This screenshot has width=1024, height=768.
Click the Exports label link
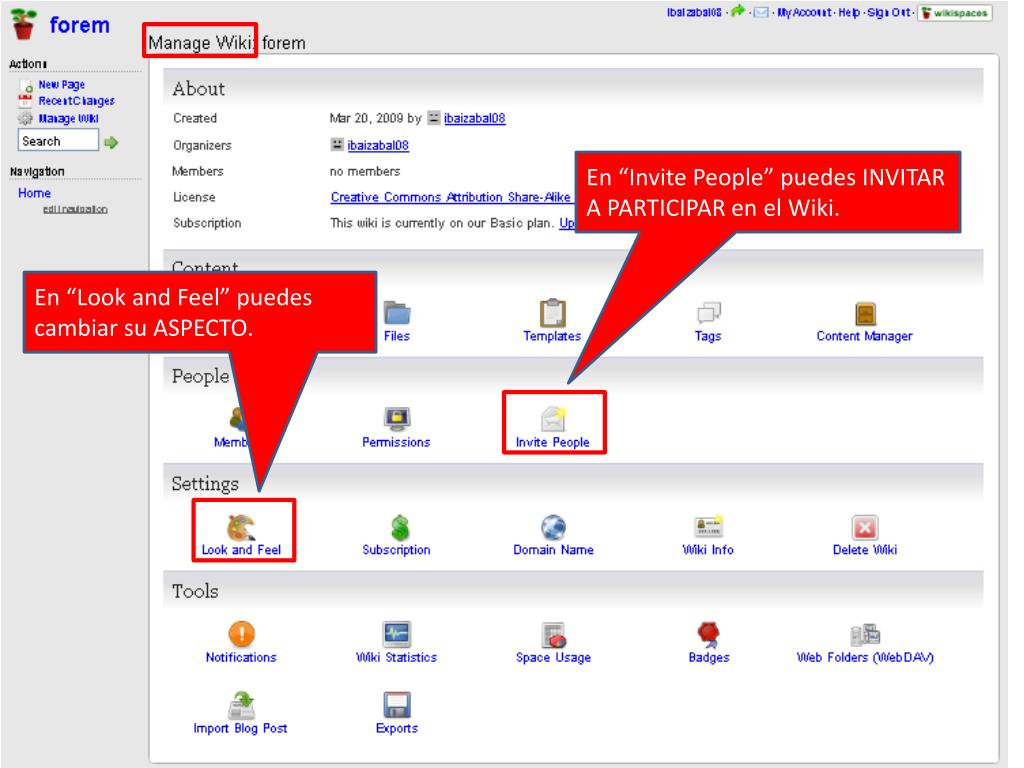click(396, 728)
